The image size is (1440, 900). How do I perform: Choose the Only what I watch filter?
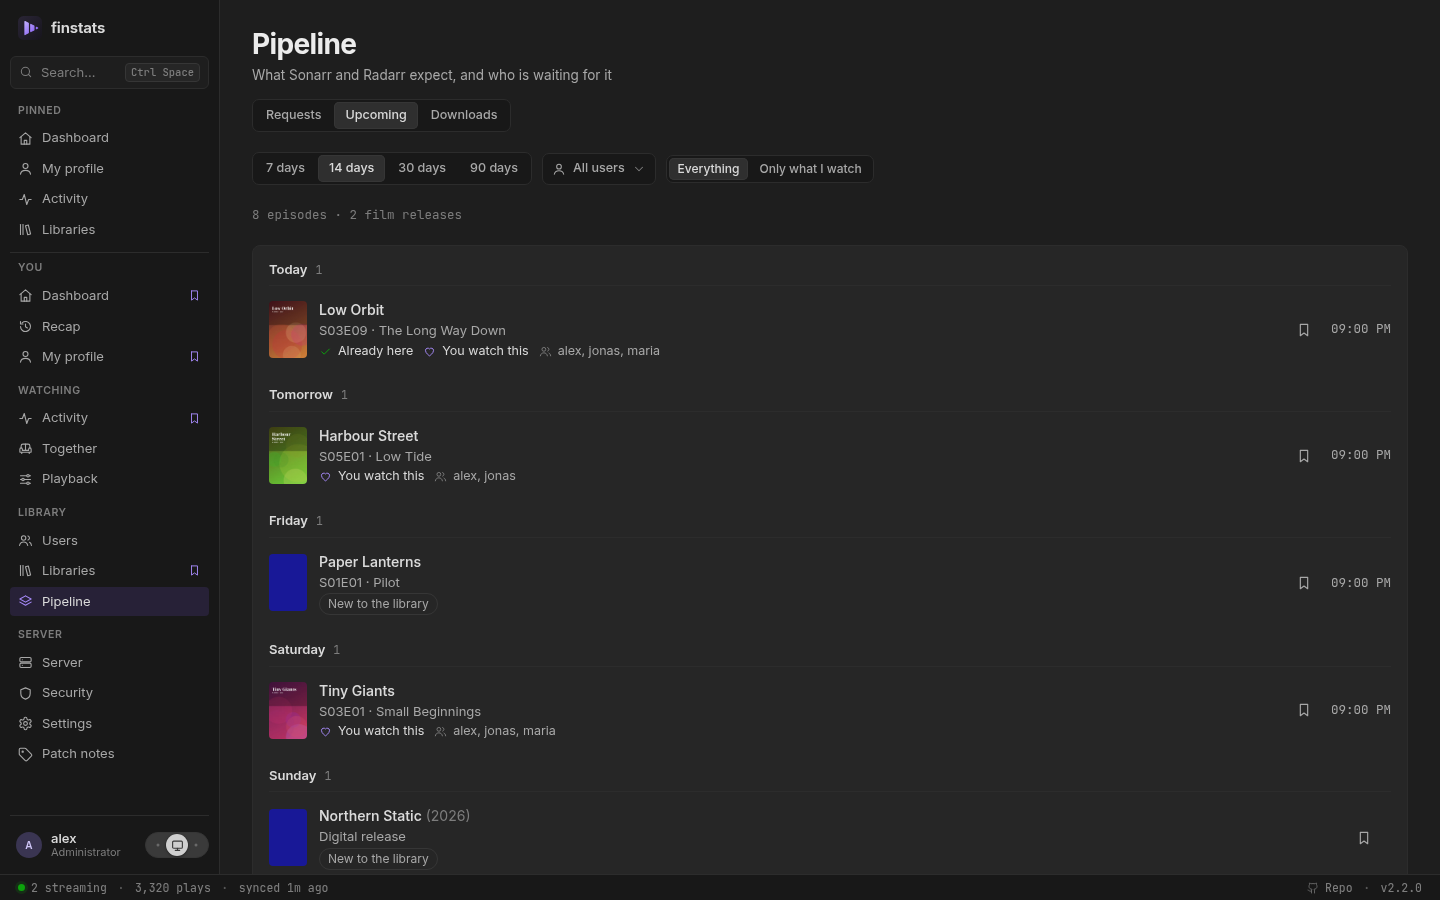[x=810, y=169]
